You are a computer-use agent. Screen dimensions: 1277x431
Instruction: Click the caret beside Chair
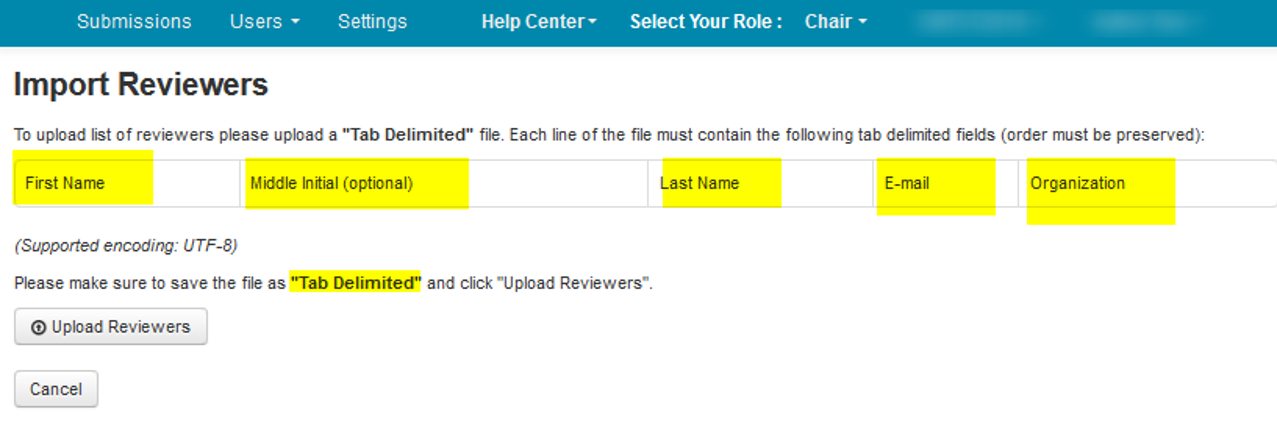click(x=862, y=23)
